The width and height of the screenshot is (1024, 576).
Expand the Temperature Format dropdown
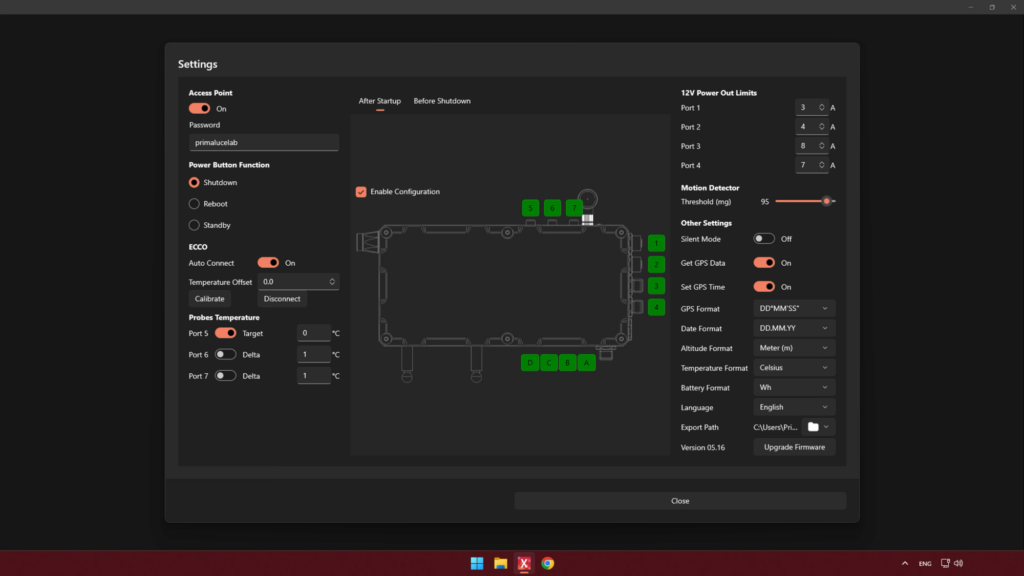click(794, 368)
